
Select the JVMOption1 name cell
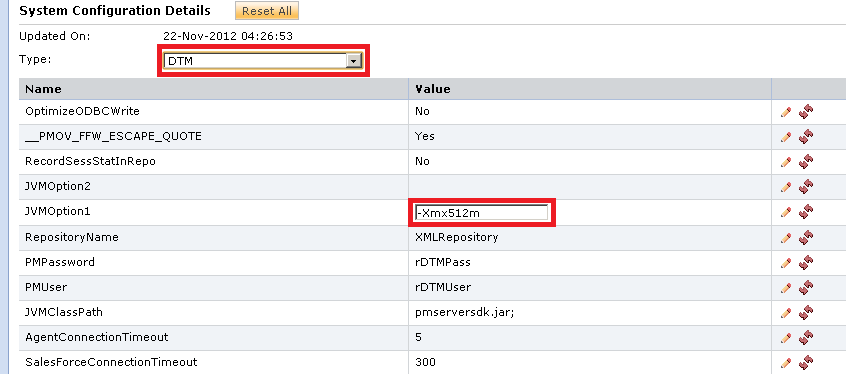pyautogui.click(x=214, y=212)
